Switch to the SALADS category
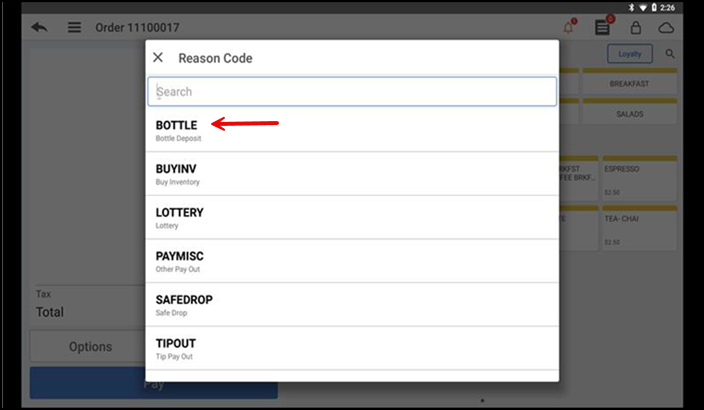This screenshot has height=410, width=704. (x=629, y=114)
